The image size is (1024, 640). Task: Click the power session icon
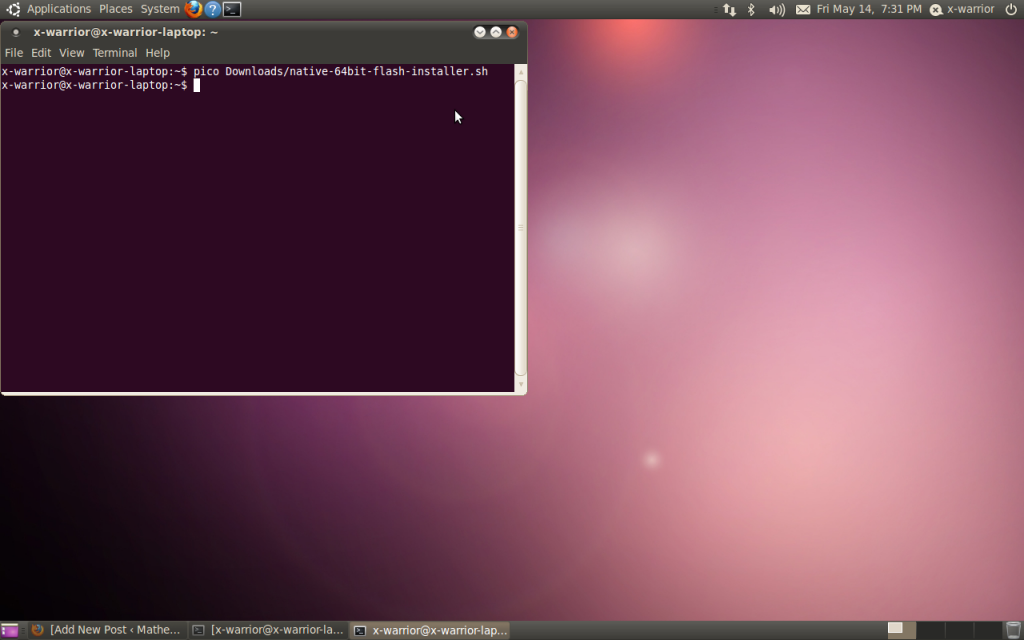pos(1011,9)
